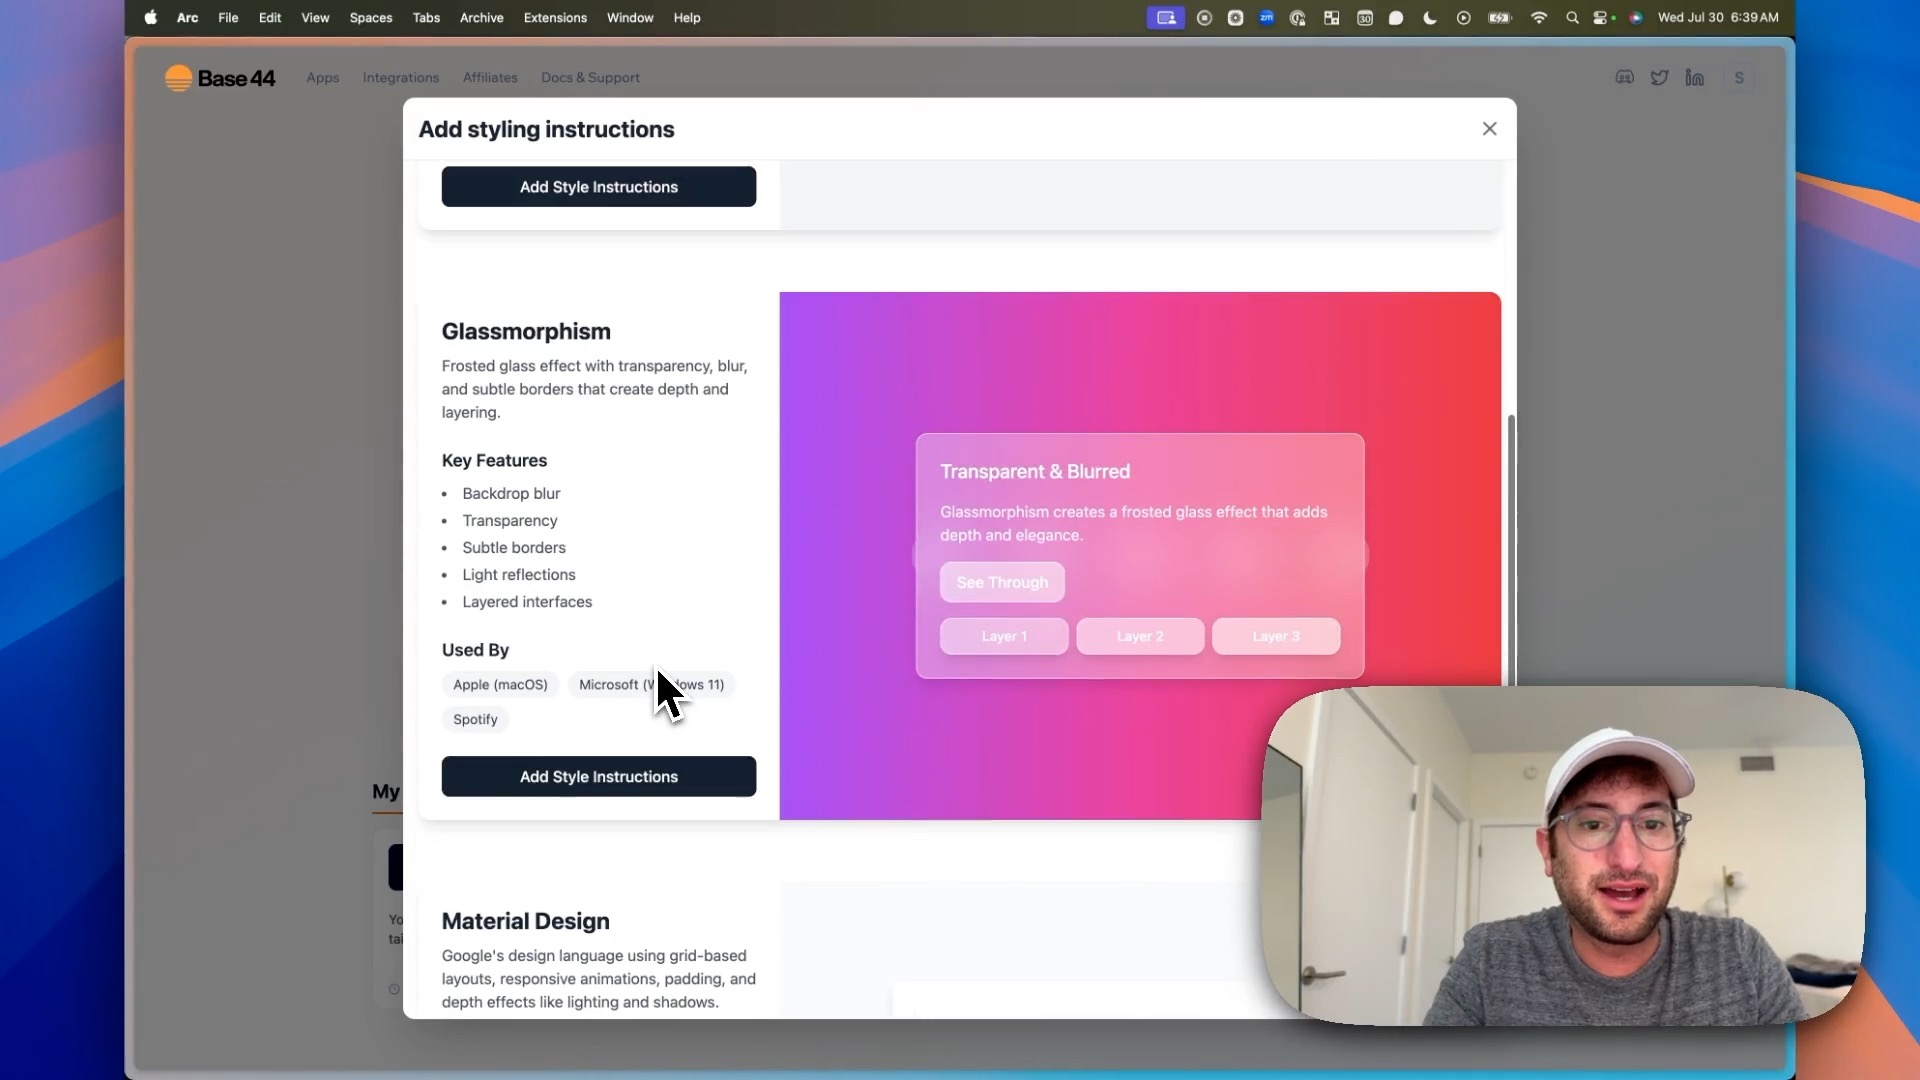Screen dimensions: 1920x1080
Task: Open the Apple menu
Action: coord(150,18)
